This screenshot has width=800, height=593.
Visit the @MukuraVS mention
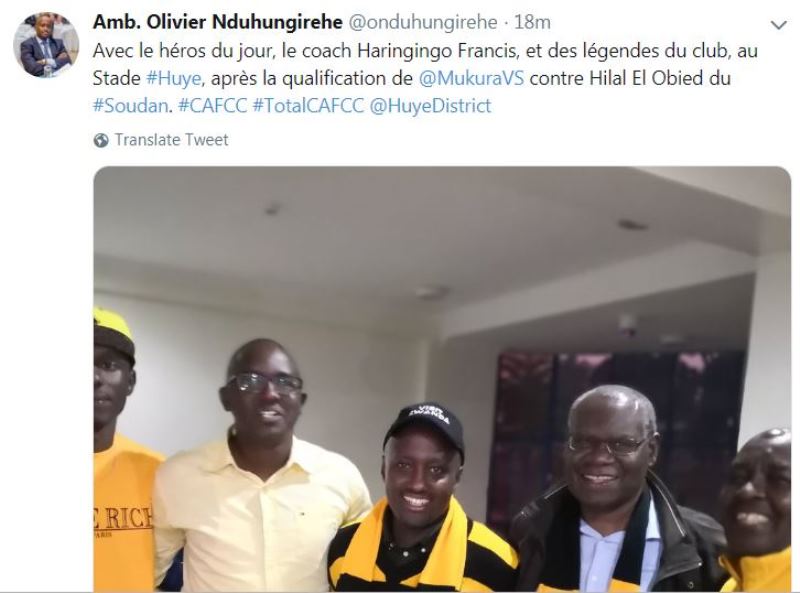tap(471, 78)
